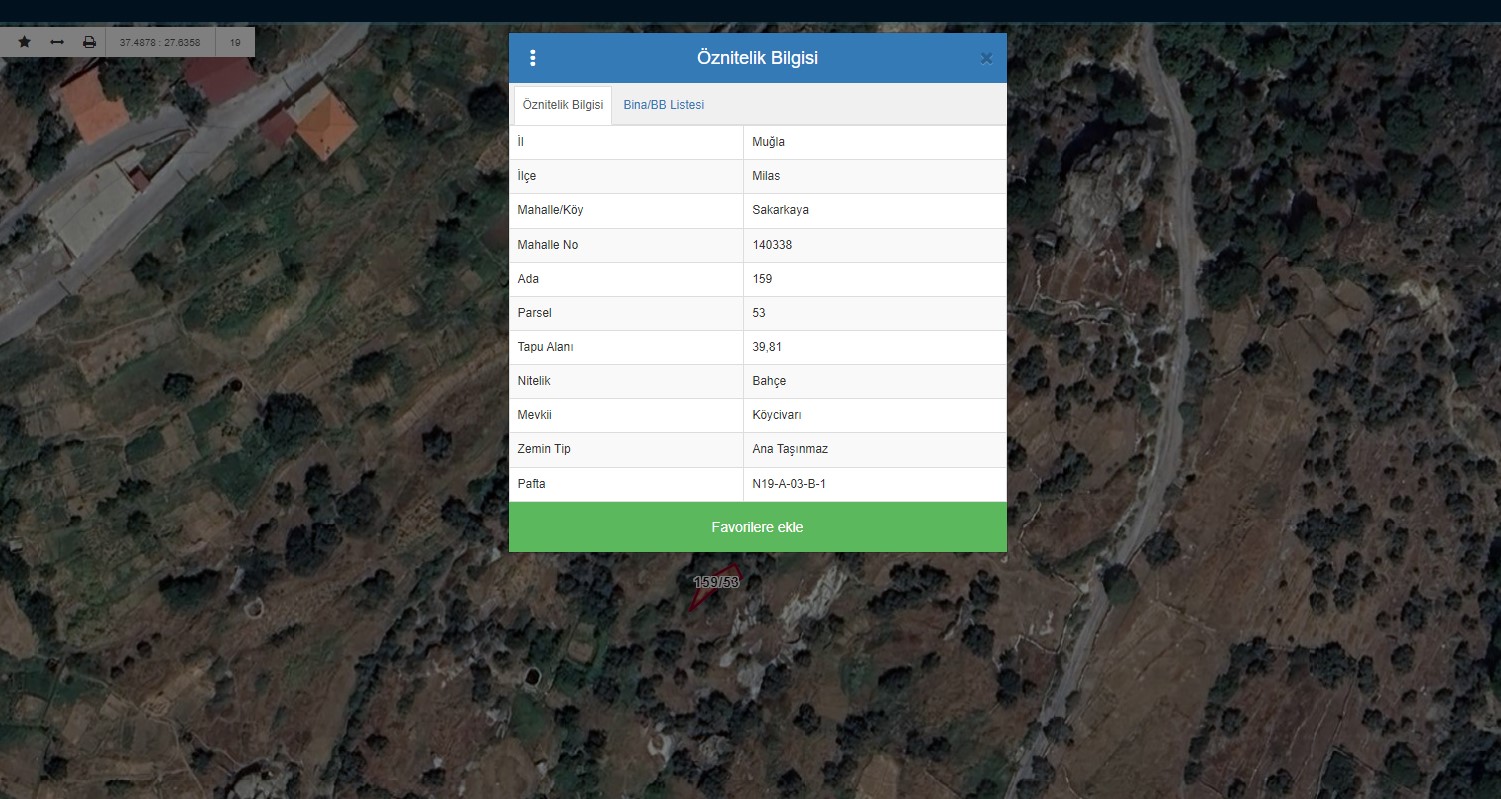Screen dimensions: 1501x799
Task: Switch to the Bina/BB Listesi tab
Action: (663, 105)
